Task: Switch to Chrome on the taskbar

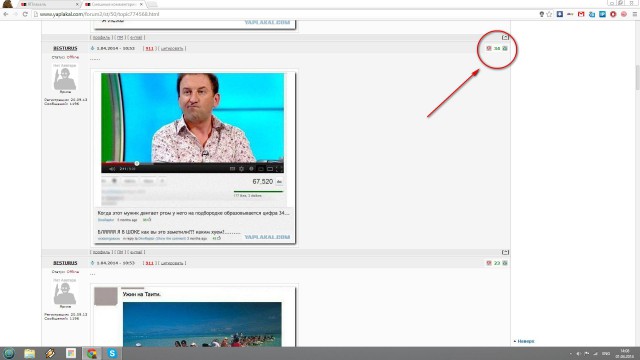Action: (92, 353)
